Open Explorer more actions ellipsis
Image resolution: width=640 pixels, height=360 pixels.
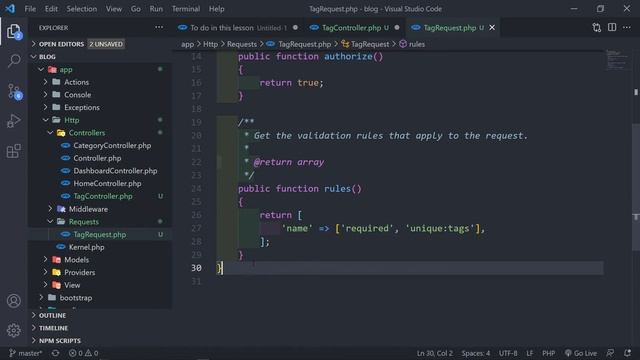pos(159,28)
